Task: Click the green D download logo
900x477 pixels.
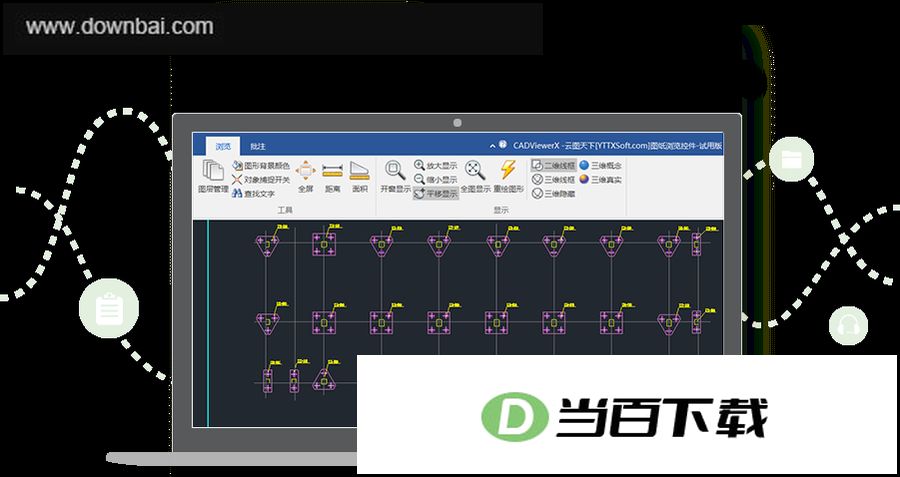Action: (515, 416)
